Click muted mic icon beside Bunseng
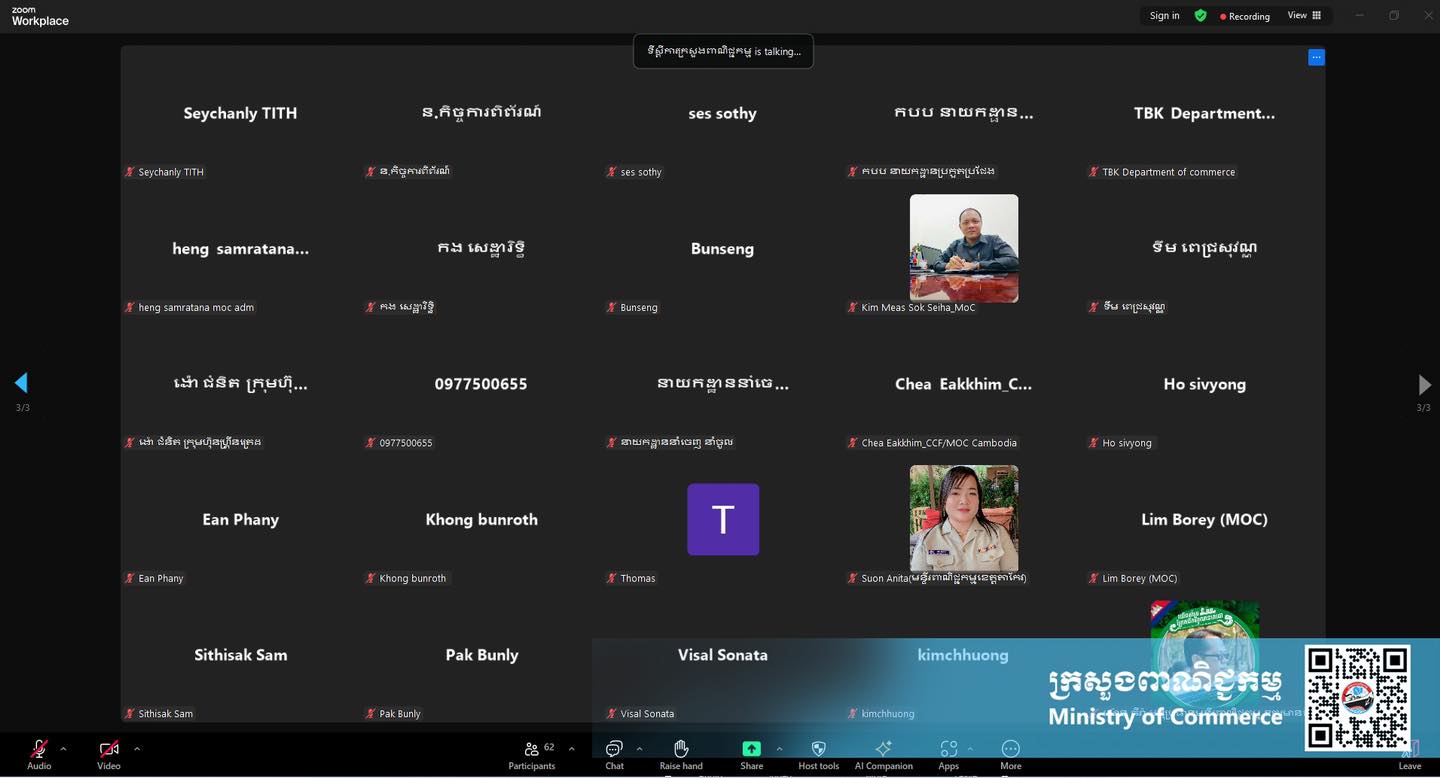This screenshot has height=778, width=1440. coord(612,307)
